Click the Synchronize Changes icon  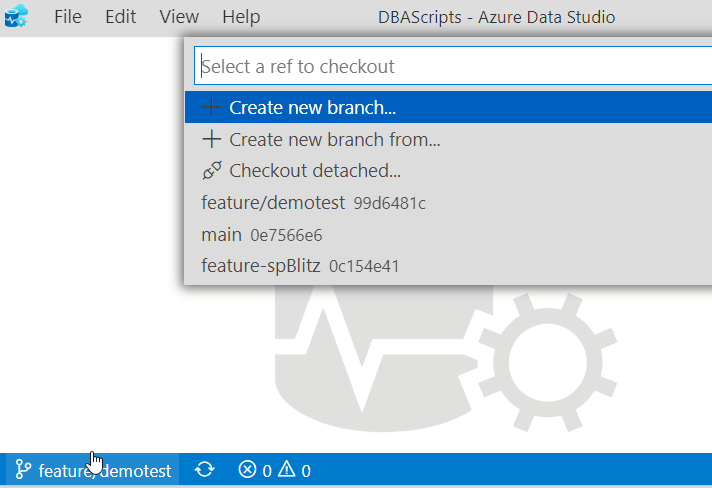[x=205, y=470]
